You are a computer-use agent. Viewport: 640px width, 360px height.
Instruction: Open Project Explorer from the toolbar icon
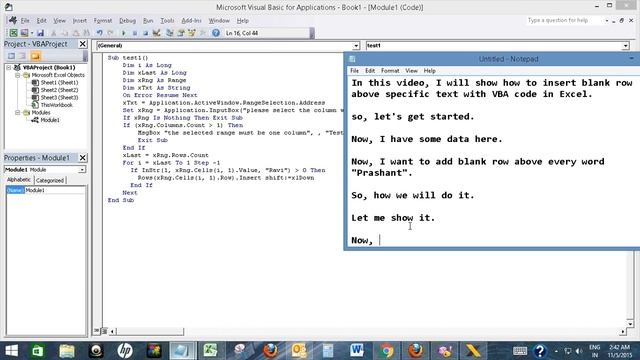170,33
